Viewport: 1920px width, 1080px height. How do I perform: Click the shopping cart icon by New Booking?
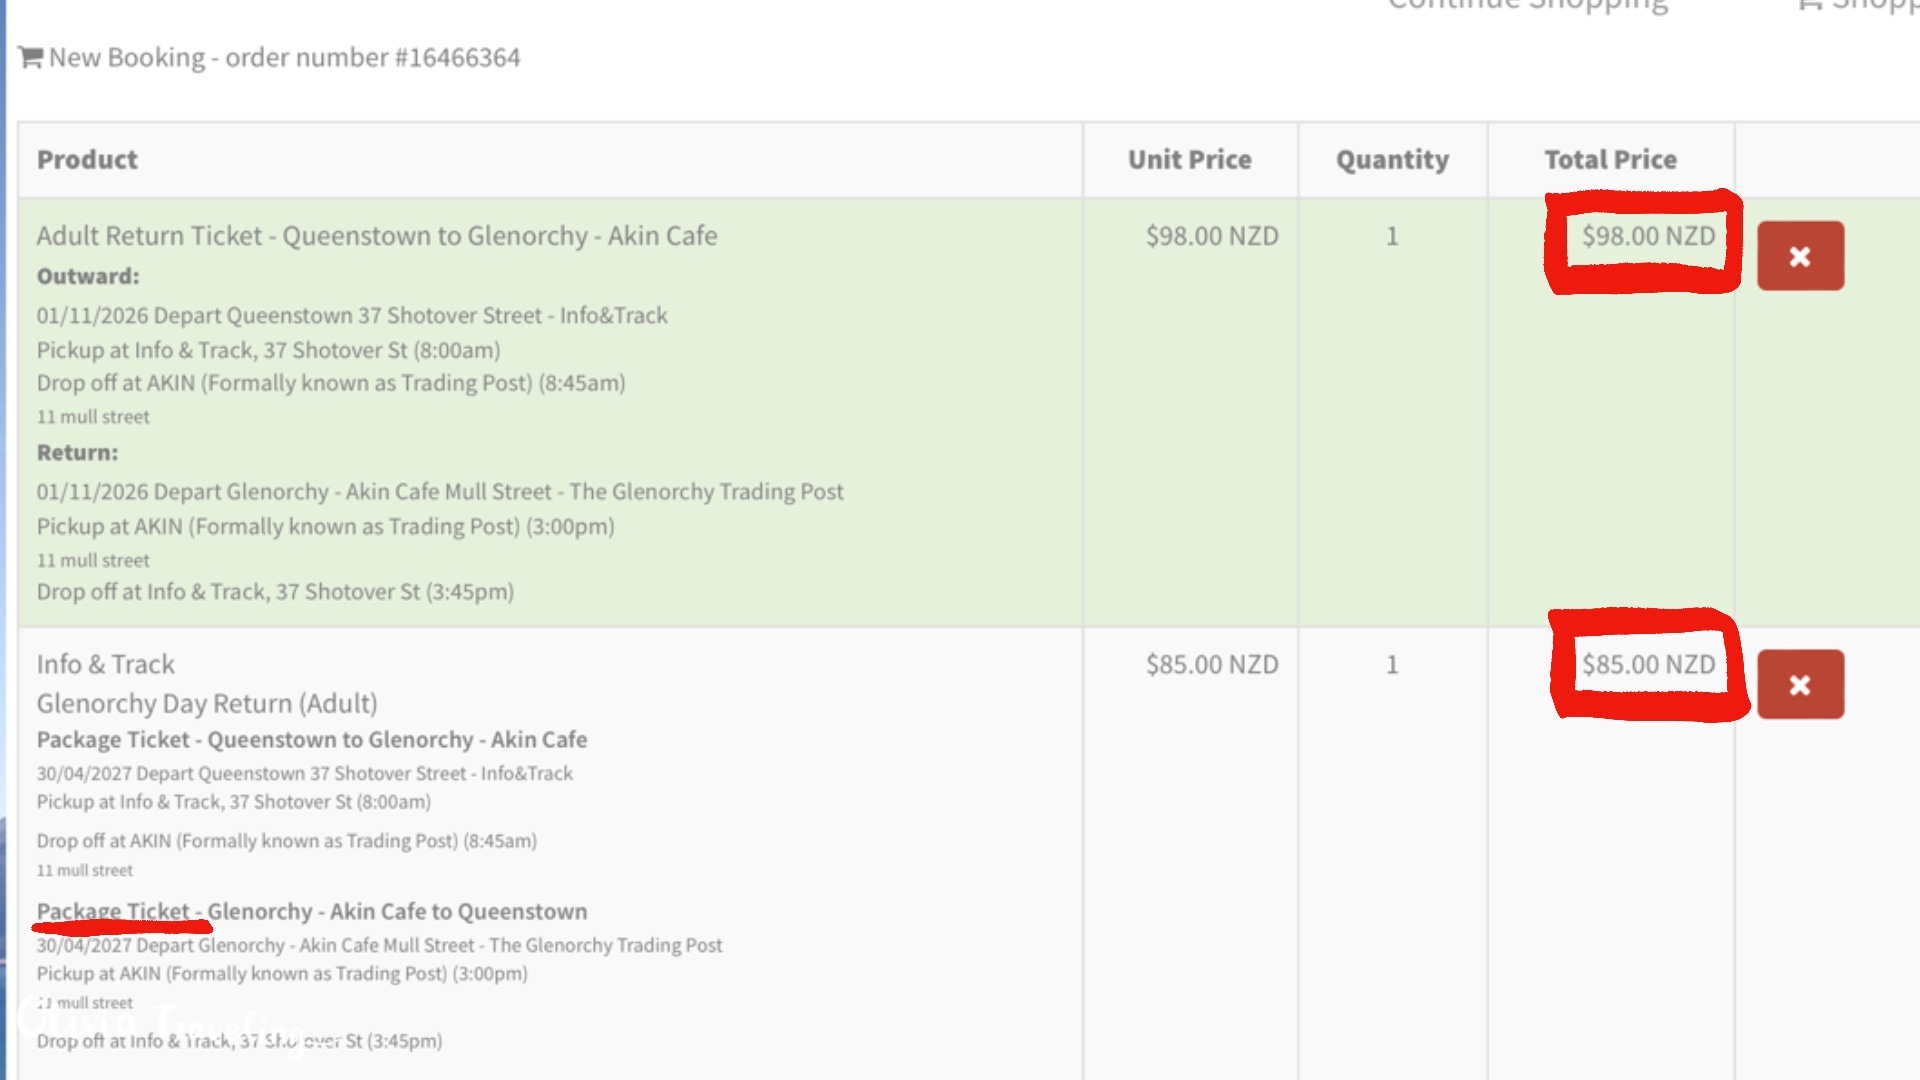[30, 58]
